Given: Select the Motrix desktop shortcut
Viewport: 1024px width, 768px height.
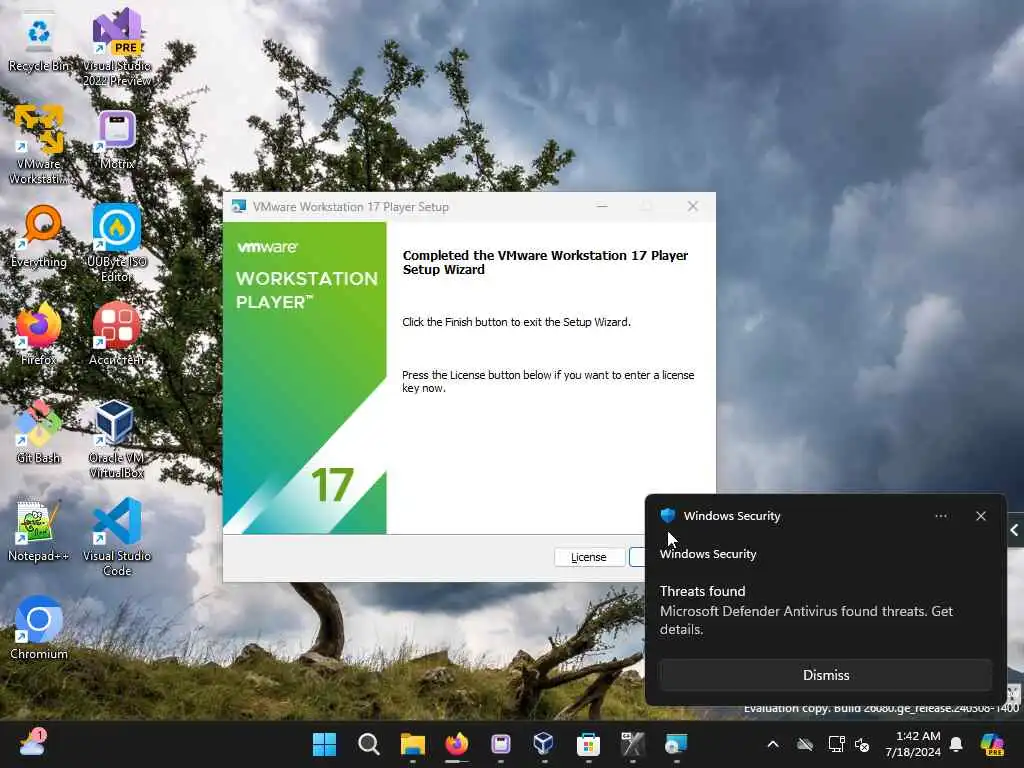Looking at the screenshot, I should [x=117, y=140].
